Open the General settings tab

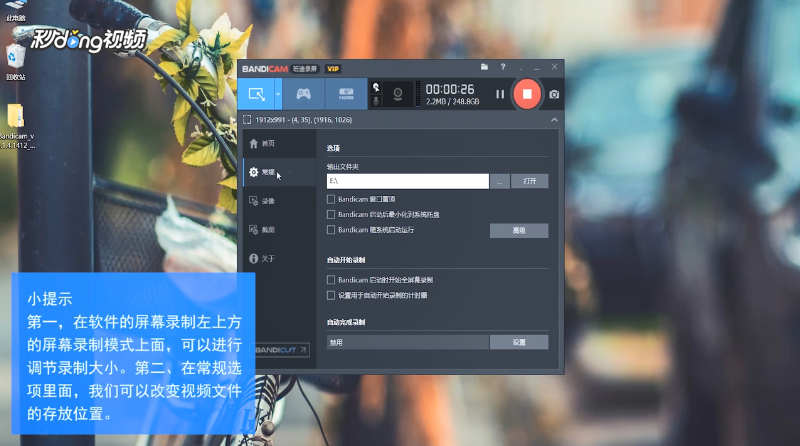[280, 172]
